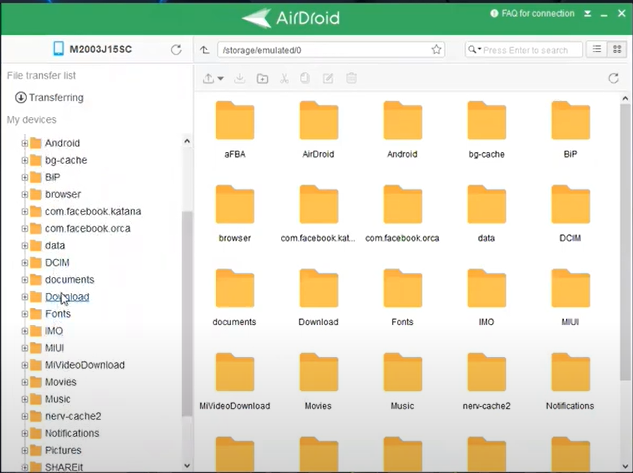The image size is (633, 473).
Task: Expand the browser tree node
Action: pos(25,194)
